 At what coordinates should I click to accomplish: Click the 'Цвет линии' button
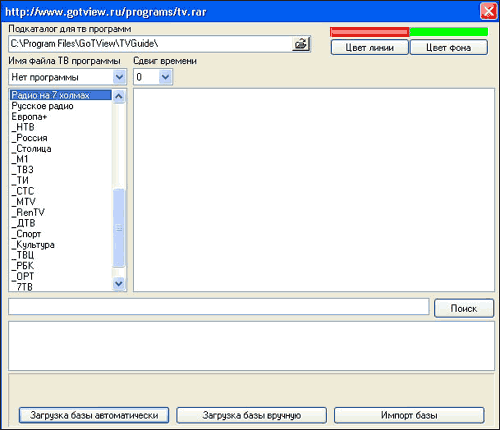[x=369, y=47]
